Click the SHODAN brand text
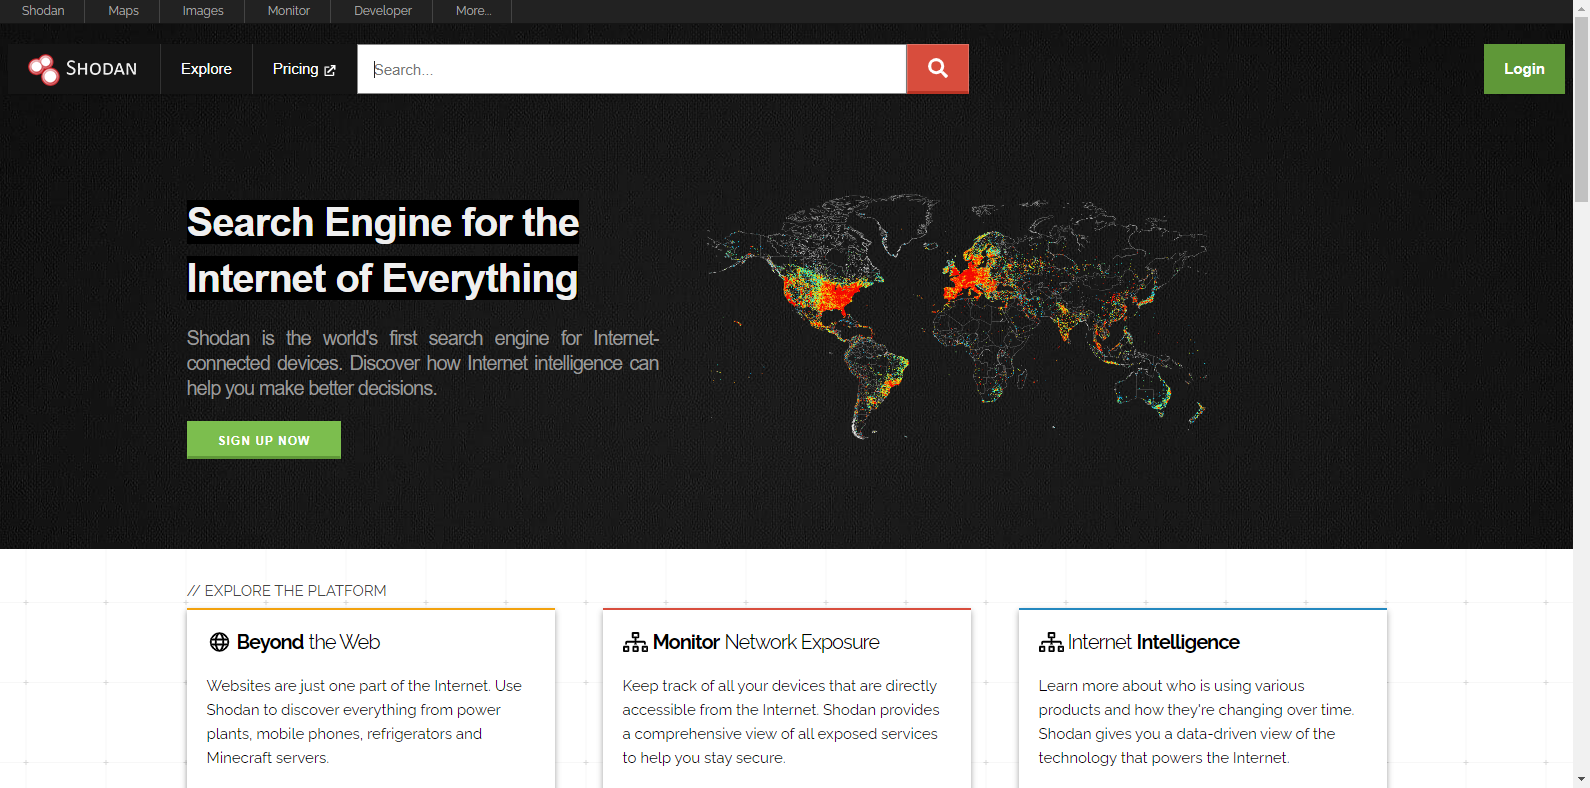The width and height of the screenshot is (1590, 788). click(101, 69)
